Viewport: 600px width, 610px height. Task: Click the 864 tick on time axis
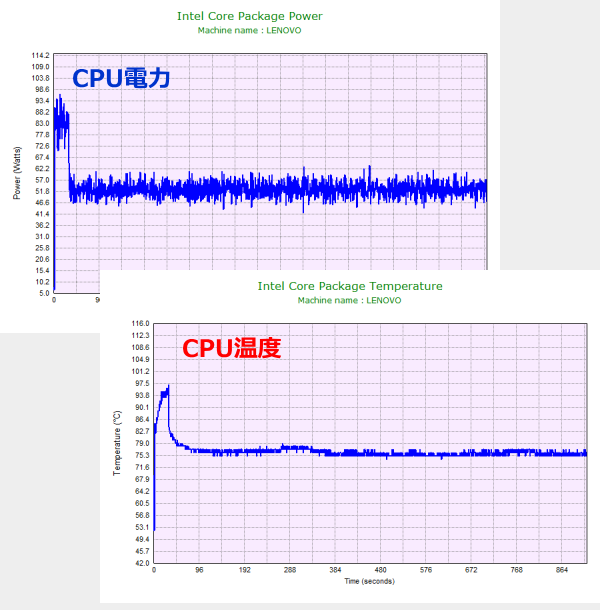pos(562,570)
